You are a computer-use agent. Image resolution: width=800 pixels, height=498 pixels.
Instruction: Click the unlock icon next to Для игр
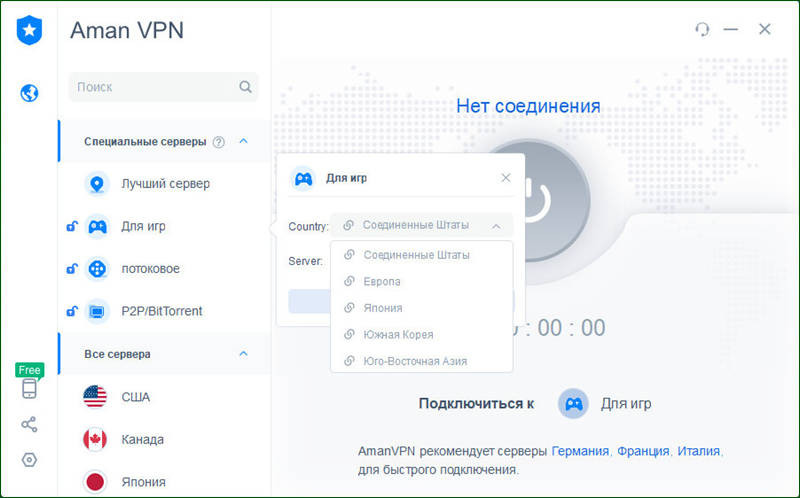(x=72, y=226)
